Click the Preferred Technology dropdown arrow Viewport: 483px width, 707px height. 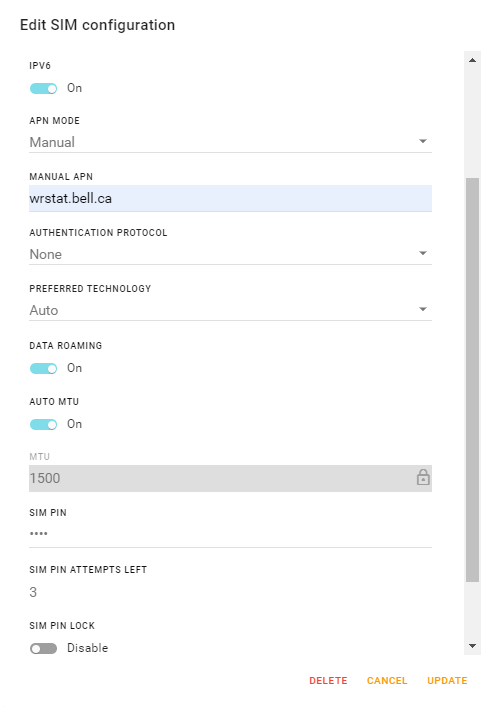pos(423,309)
